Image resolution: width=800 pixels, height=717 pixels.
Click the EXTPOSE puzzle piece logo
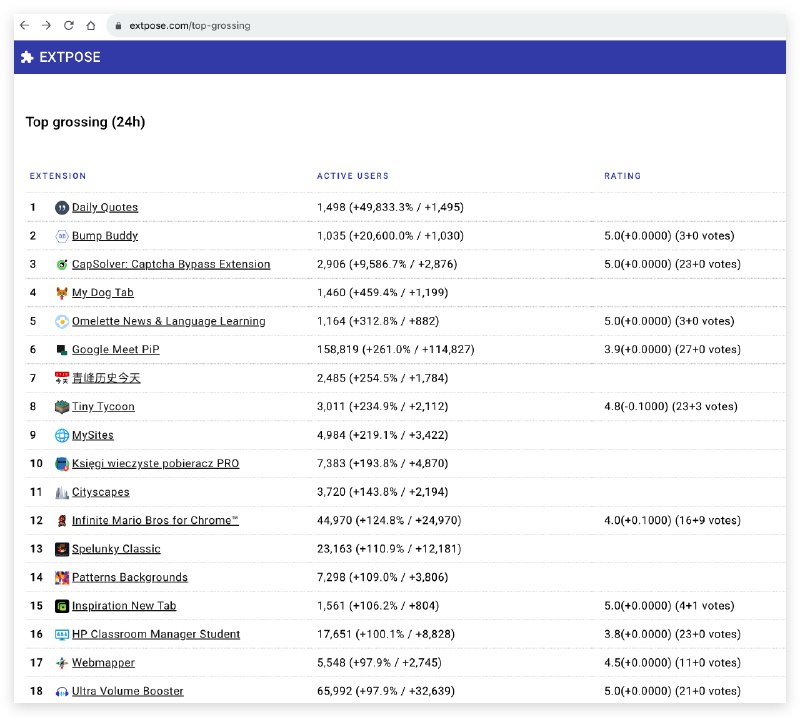pyautogui.click(x=27, y=57)
